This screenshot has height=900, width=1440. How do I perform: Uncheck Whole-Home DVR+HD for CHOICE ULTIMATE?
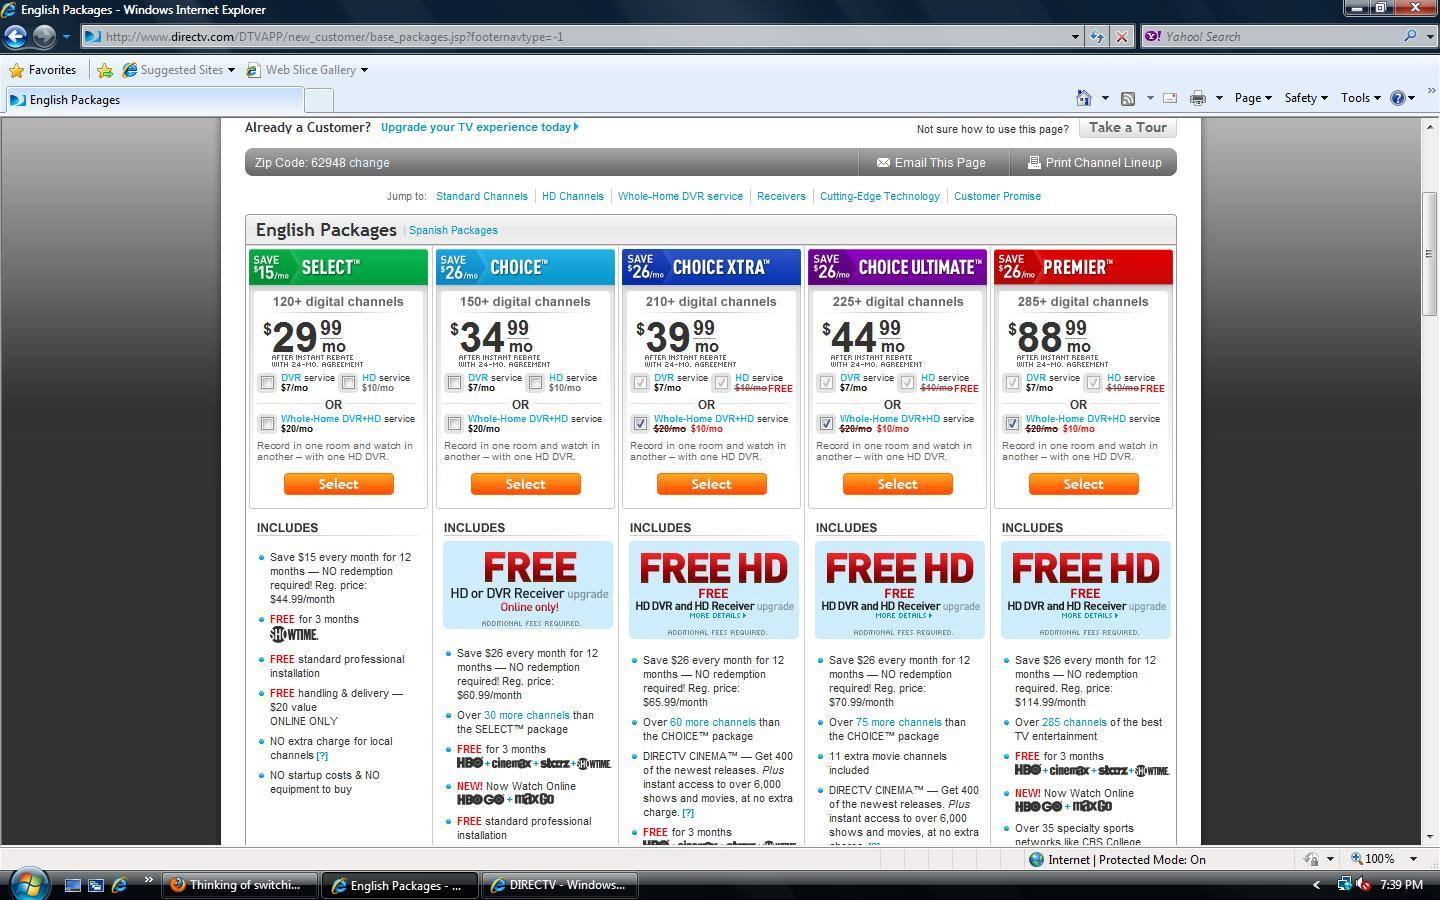[826, 423]
